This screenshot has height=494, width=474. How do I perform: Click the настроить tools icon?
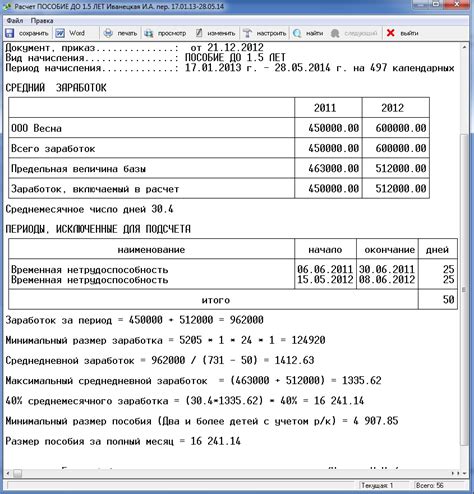[247, 33]
